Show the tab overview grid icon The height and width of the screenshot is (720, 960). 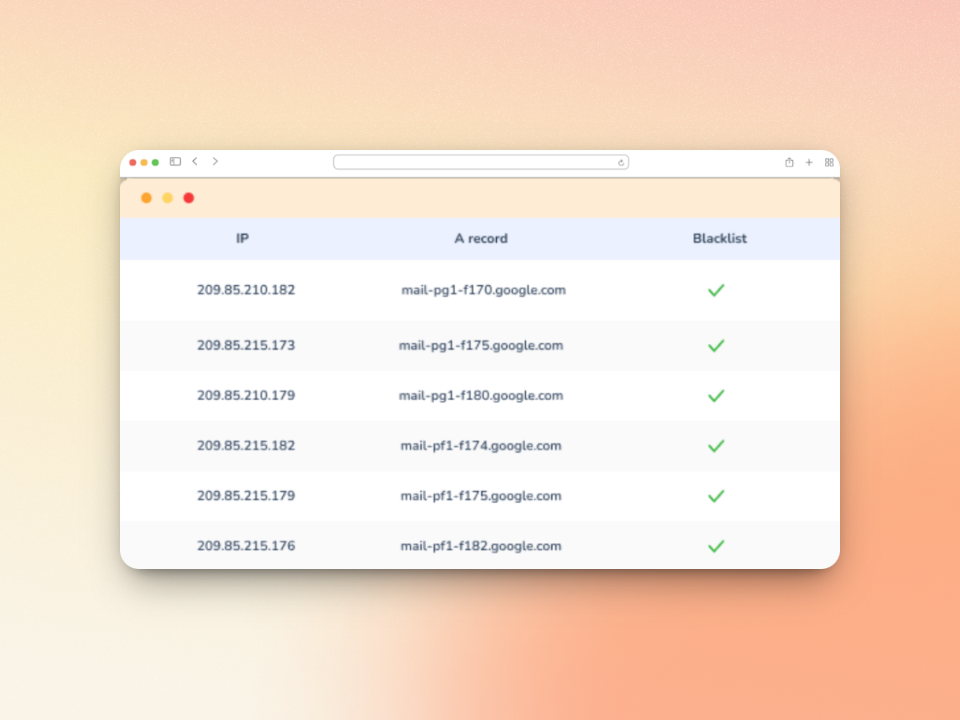829,162
